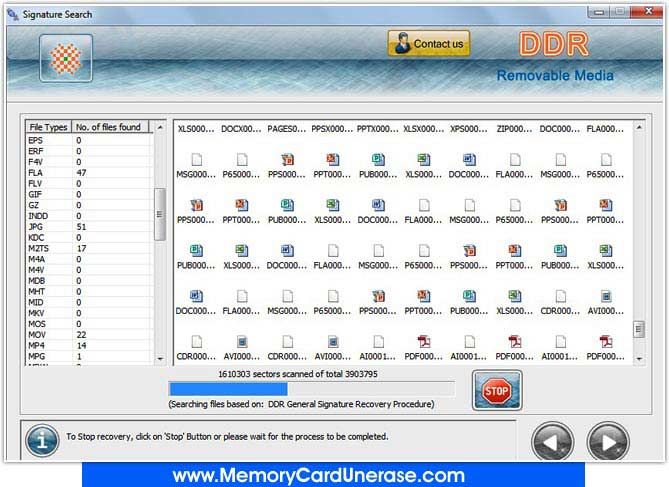Select AVI000 icon in row beginning with DOC000
Screen dimensions: 669x487
(606, 296)
